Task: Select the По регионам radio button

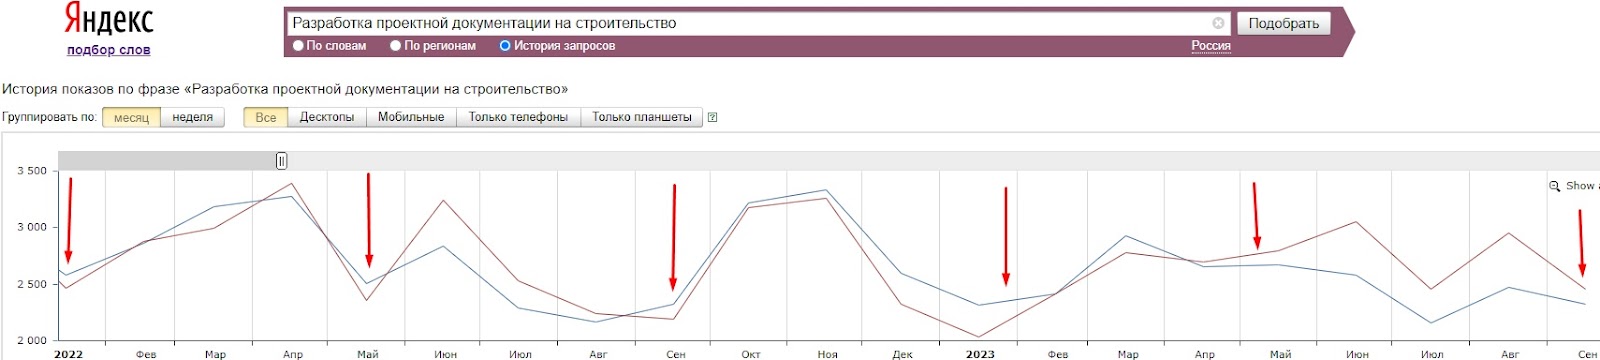Action: [395, 46]
